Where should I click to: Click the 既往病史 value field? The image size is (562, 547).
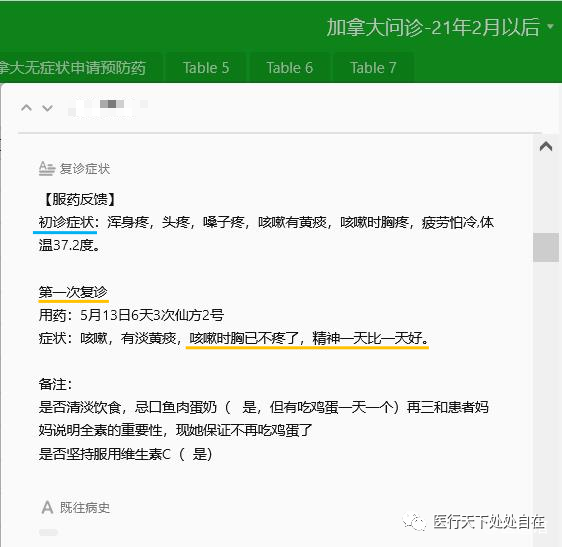coord(48,532)
